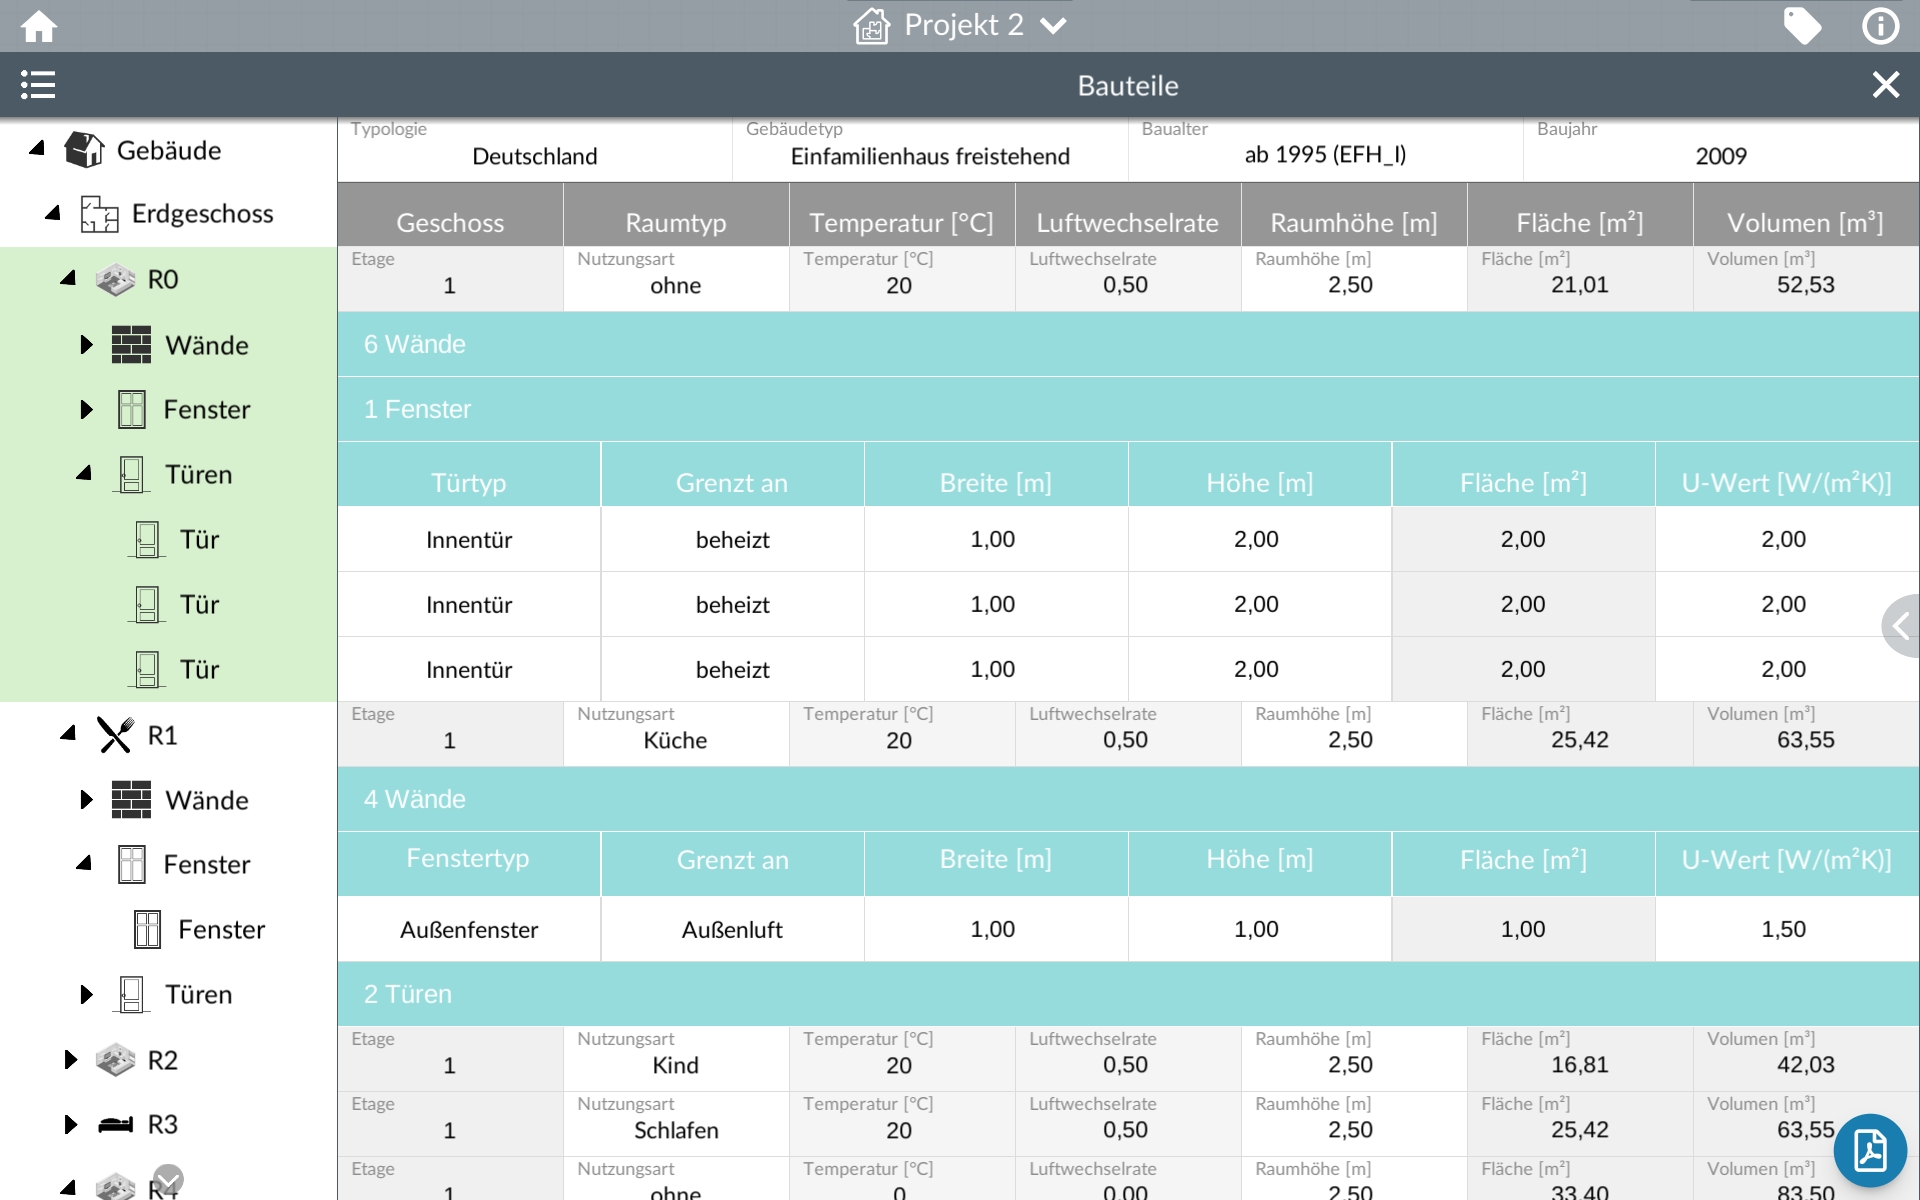Select the Erdgeschoss floor plan icon
Image resolution: width=1920 pixels, height=1200 pixels.
[x=99, y=214]
